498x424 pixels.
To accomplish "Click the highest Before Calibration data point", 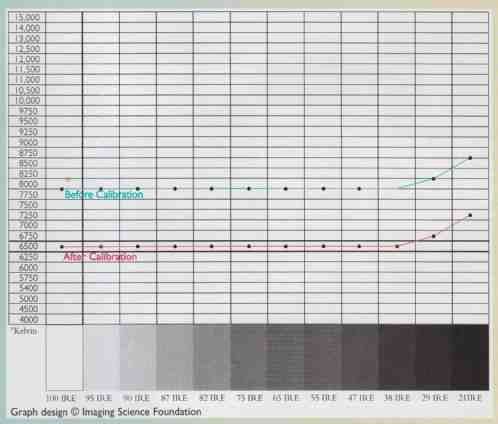I will [470, 158].
